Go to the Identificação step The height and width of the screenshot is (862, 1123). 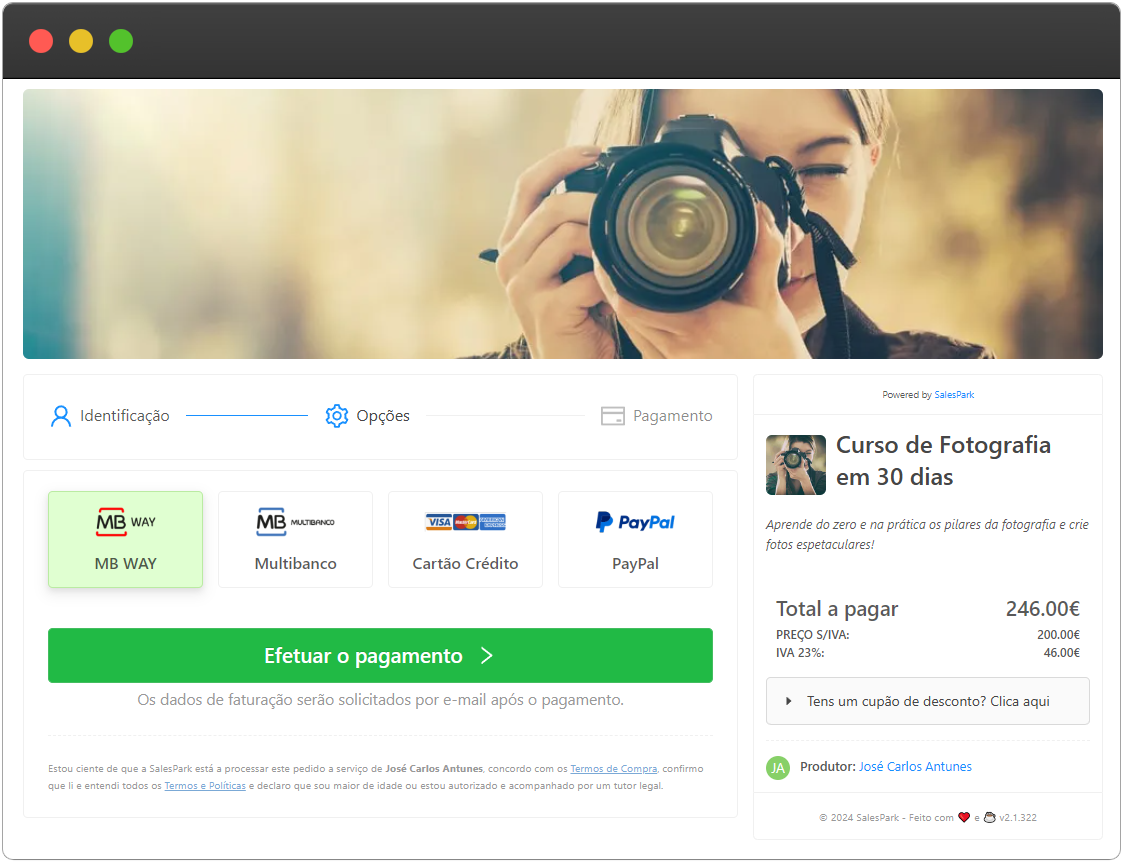tap(124, 416)
